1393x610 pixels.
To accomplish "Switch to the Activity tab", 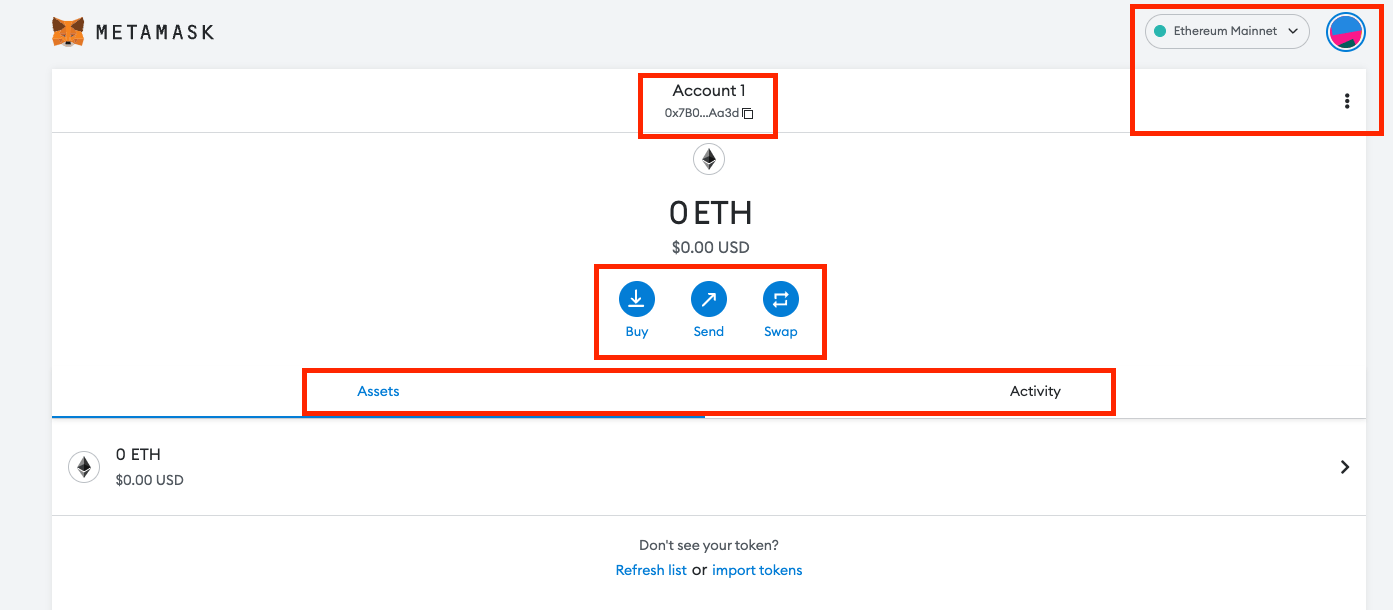I will pyautogui.click(x=1035, y=391).
